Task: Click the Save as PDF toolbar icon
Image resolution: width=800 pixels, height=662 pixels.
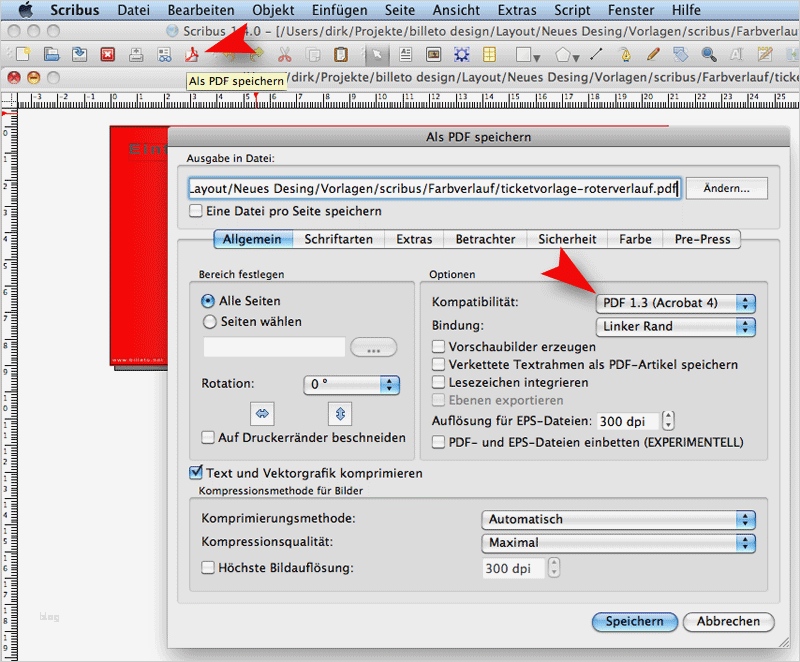Action: coord(192,54)
